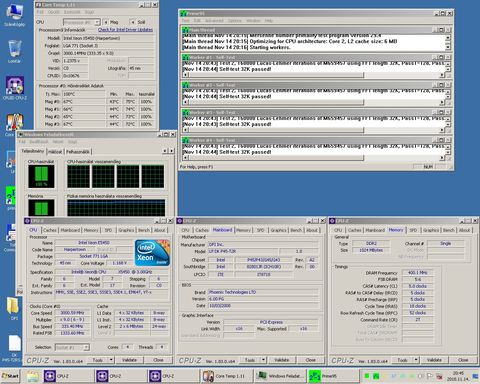
Task: Click Main thread vertical scrollbar down arrow
Action: pyautogui.click(x=448, y=47)
